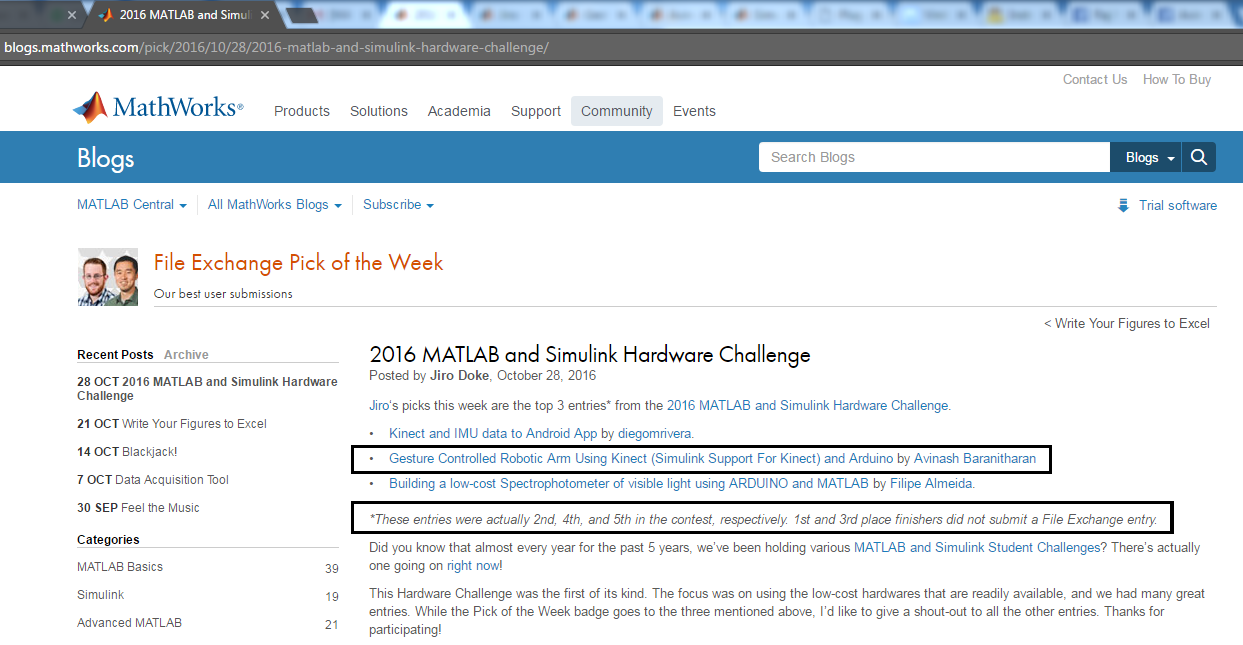Viewport: 1243px width, 645px height.
Task: Click the 21 count beside Advanced MATLAB
Action: click(x=332, y=624)
